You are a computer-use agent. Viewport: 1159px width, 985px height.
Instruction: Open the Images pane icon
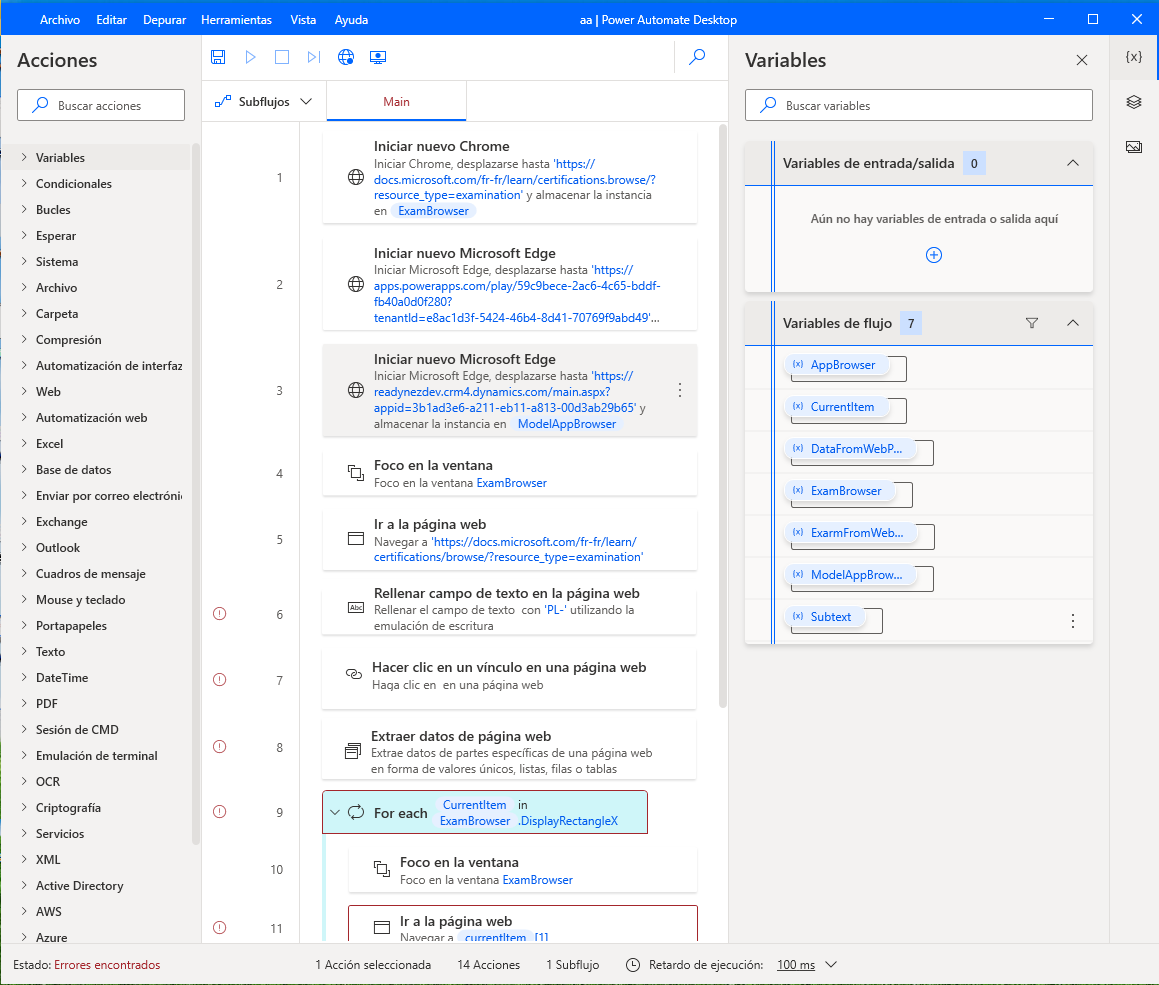click(x=1133, y=146)
